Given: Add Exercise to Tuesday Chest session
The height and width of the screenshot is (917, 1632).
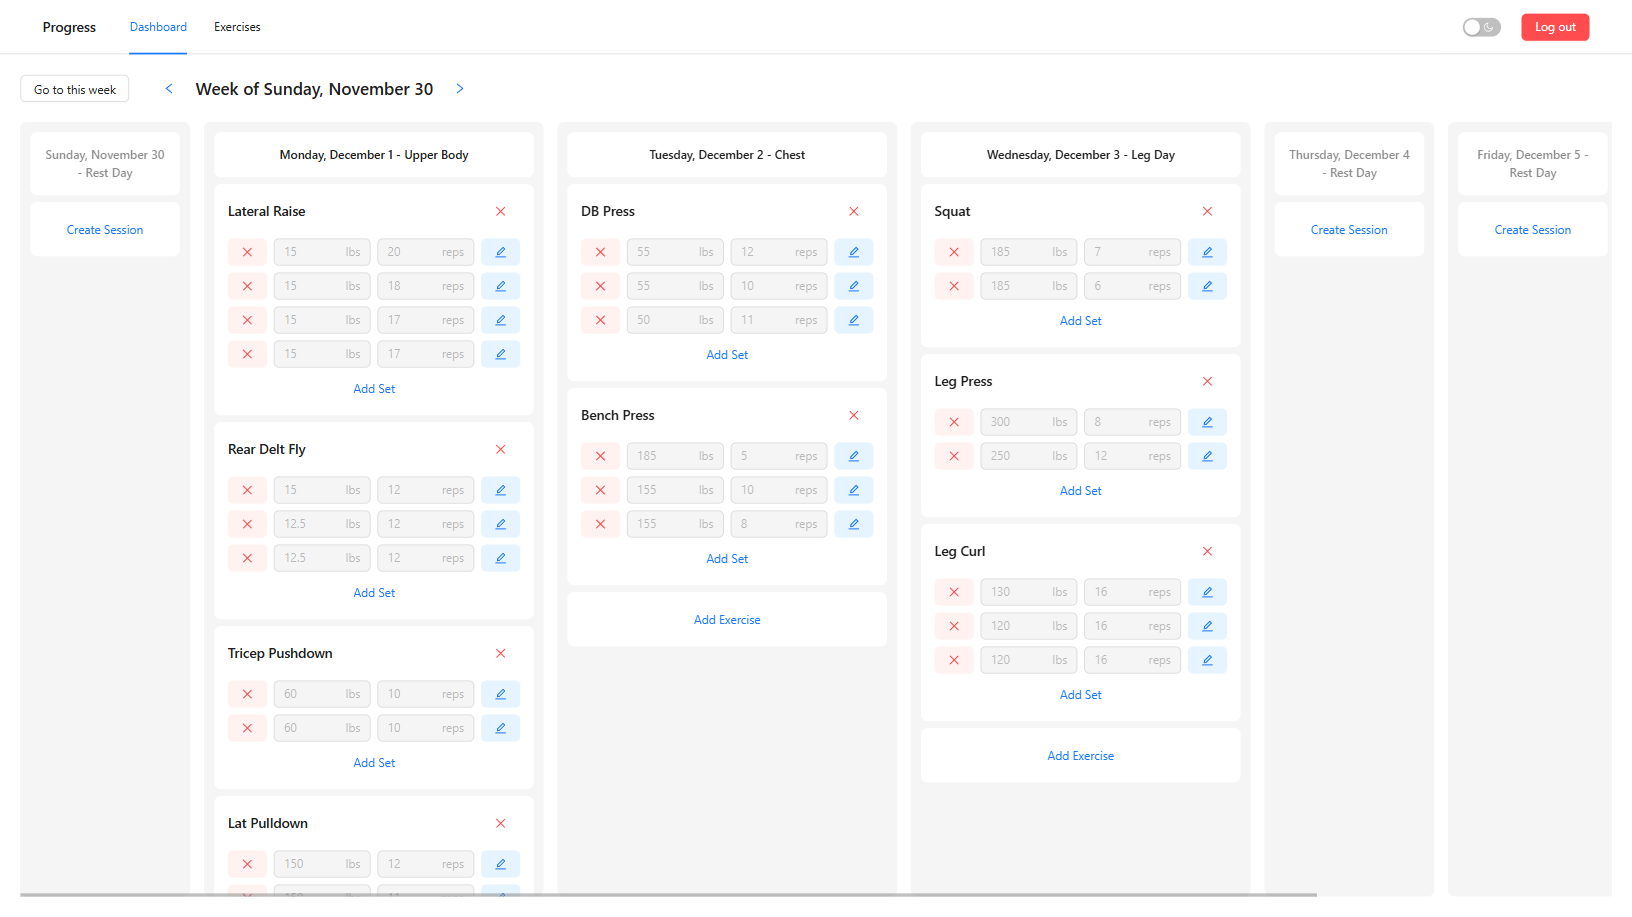Looking at the screenshot, I should pos(727,620).
